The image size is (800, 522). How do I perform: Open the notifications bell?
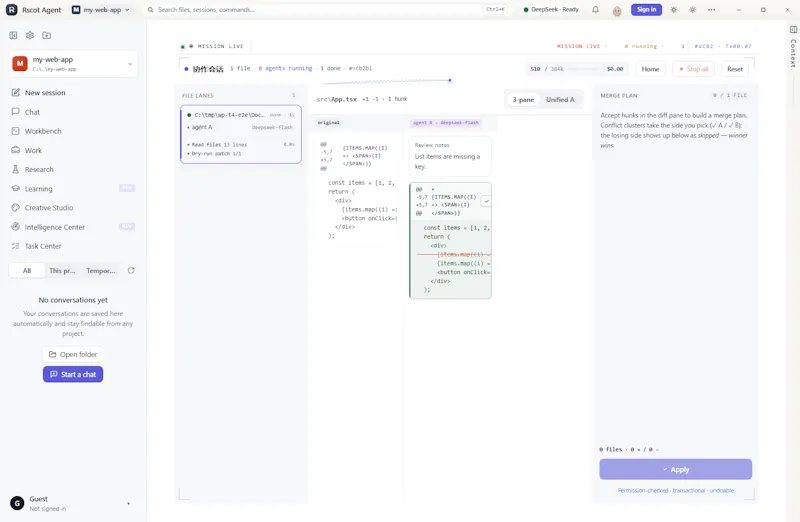point(595,10)
